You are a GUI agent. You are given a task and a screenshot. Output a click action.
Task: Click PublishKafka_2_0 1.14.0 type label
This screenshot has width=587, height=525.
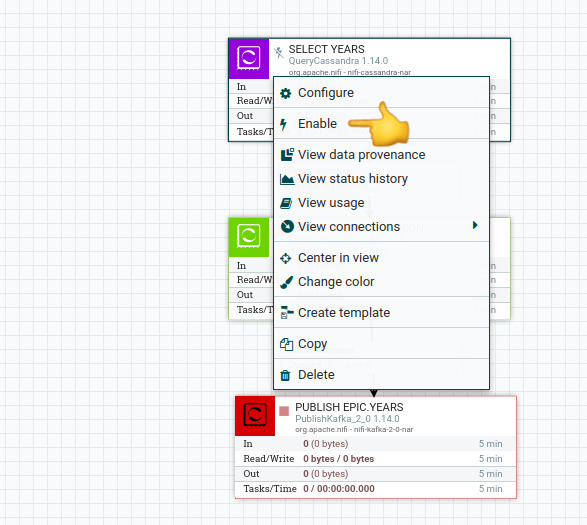coord(347,419)
